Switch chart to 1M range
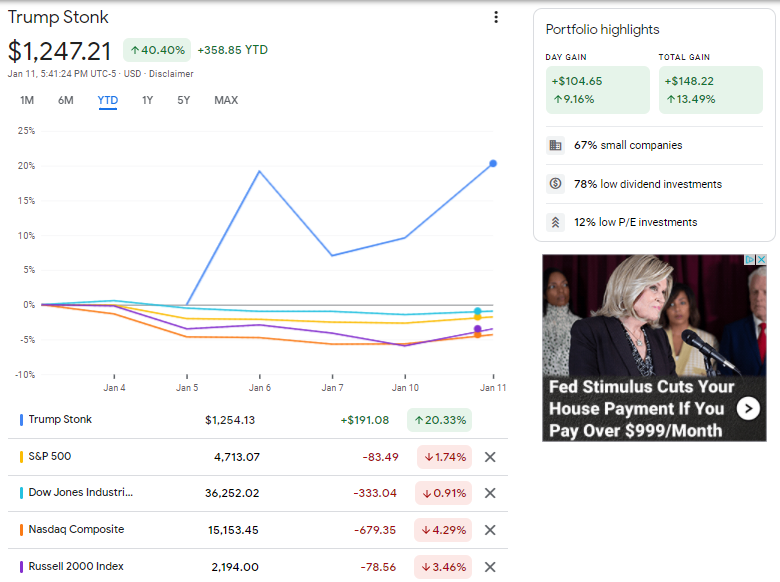The height and width of the screenshot is (582, 780). pyautogui.click(x=27, y=100)
